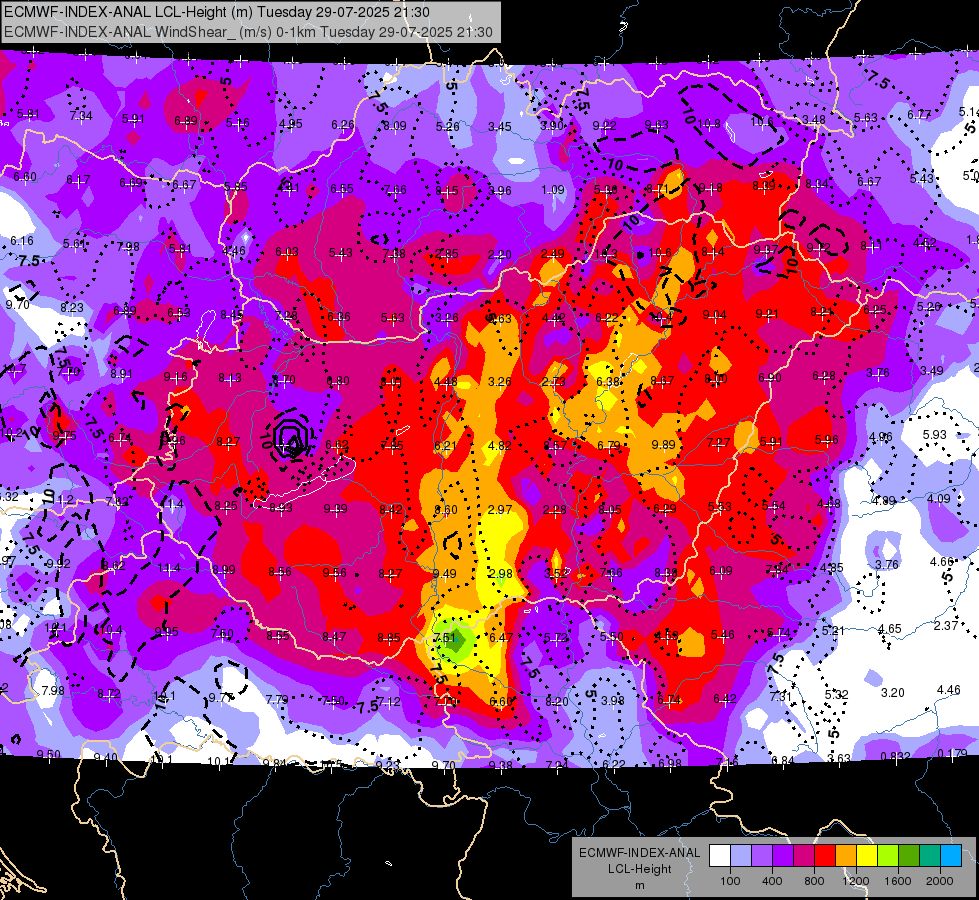979x900 pixels.
Task: Click the yellow legend color box
Action: click(867, 856)
